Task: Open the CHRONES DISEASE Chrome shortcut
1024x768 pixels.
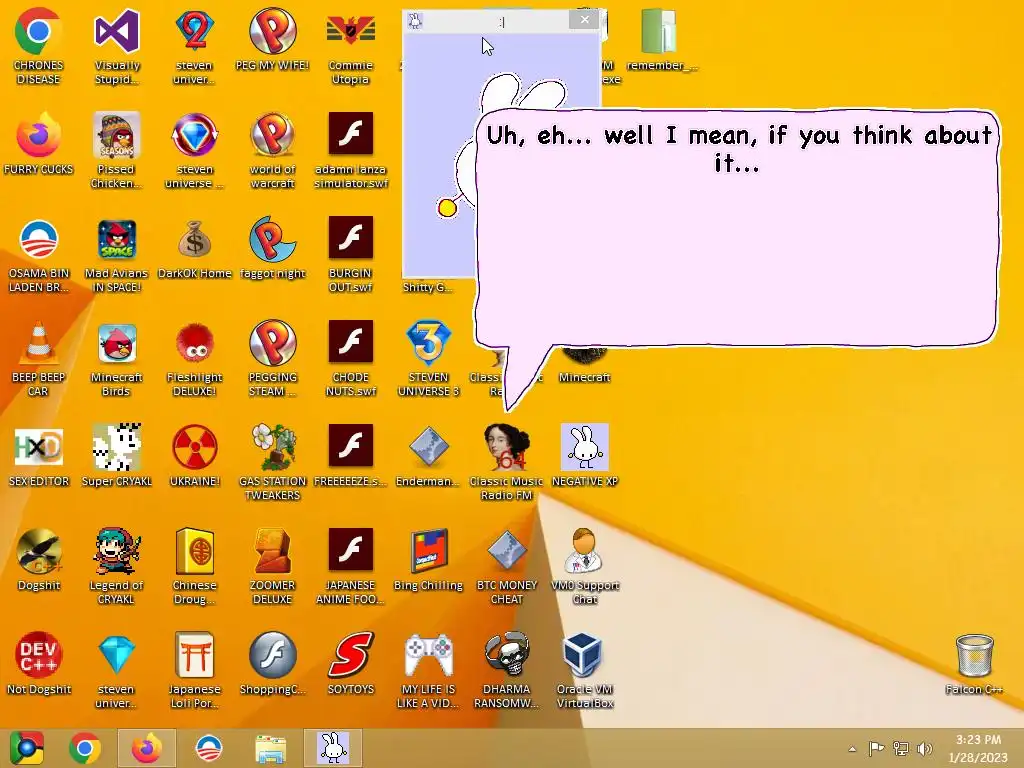Action: pyautogui.click(x=38, y=31)
